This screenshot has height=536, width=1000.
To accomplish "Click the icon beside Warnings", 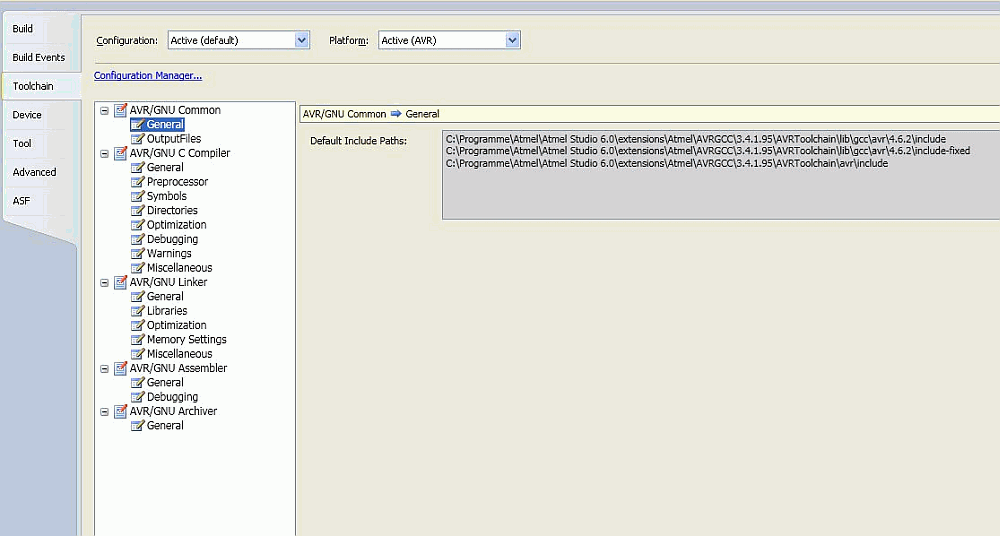I will [x=138, y=253].
